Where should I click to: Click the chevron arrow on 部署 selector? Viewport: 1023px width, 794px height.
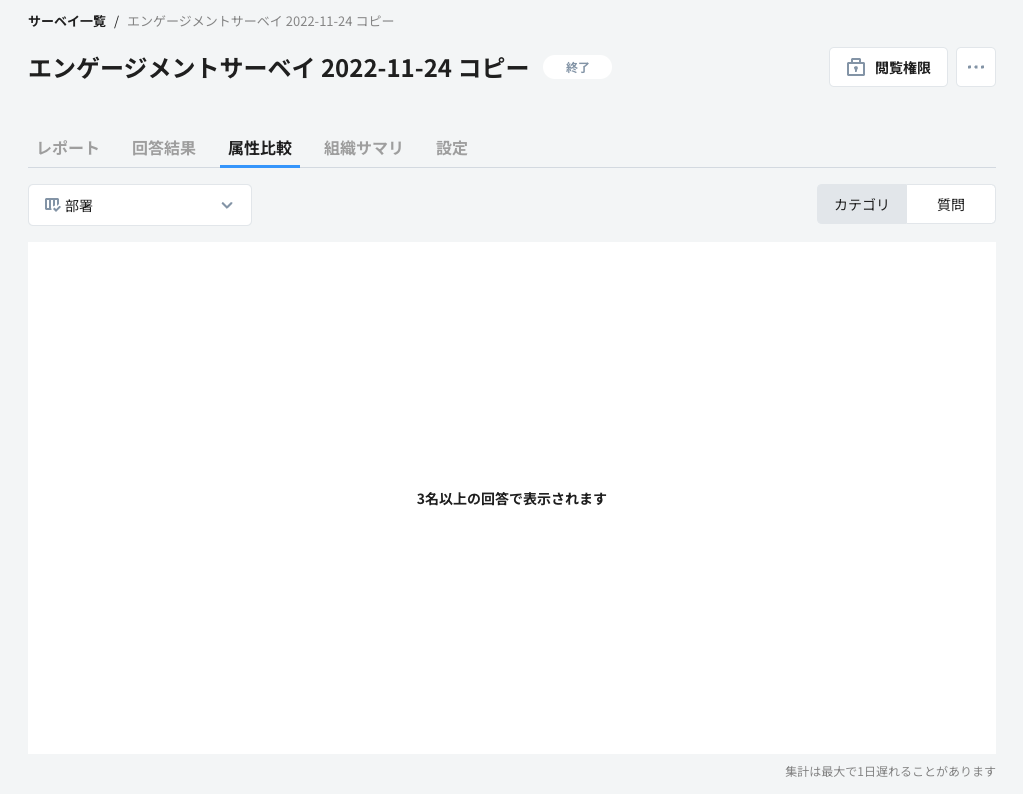227,205
